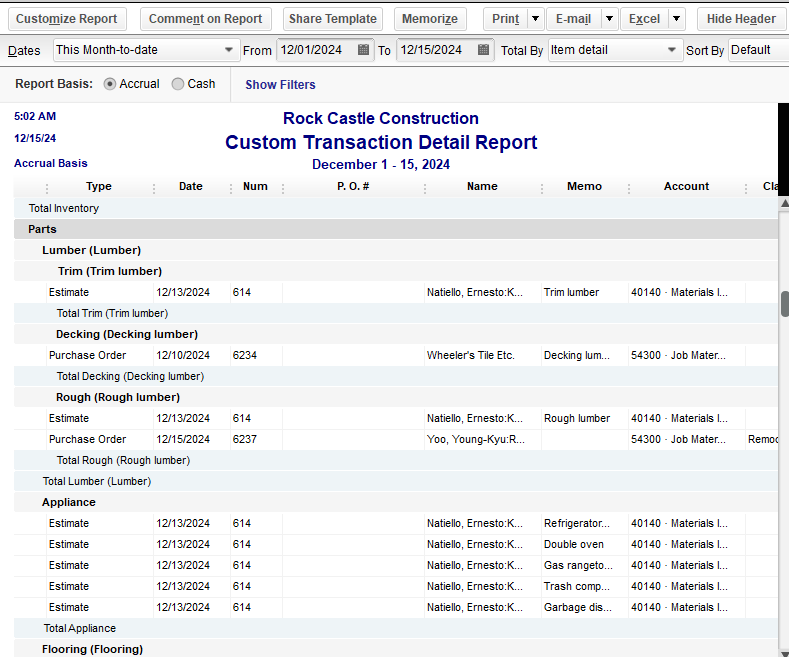Open the E-mail dropdown arrow
This screenshot has height=657, width=789.
tap(608, 19)
